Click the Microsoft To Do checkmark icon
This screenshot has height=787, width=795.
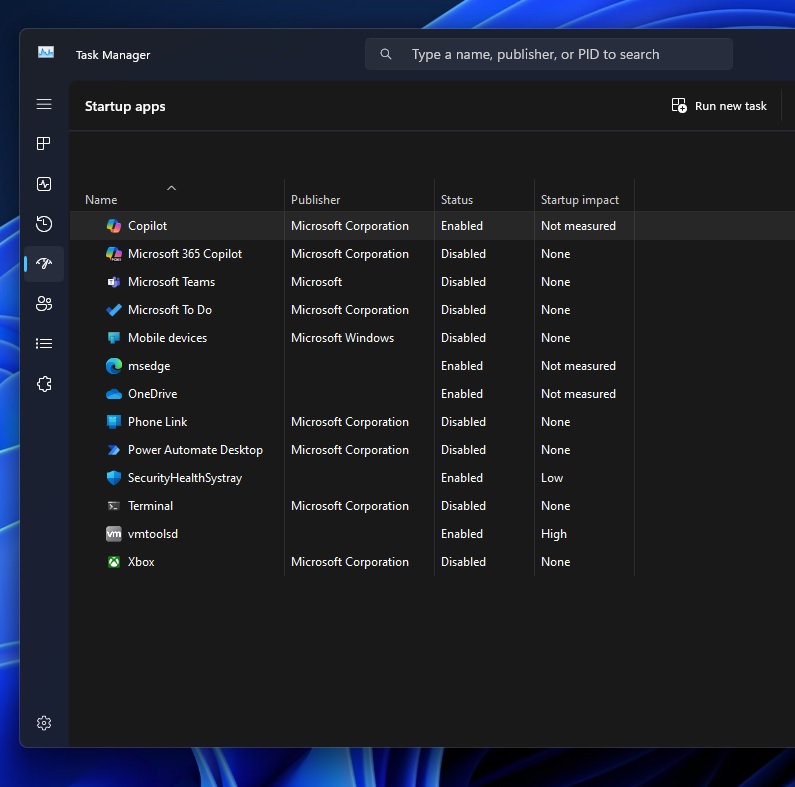(x=114, y=310)
